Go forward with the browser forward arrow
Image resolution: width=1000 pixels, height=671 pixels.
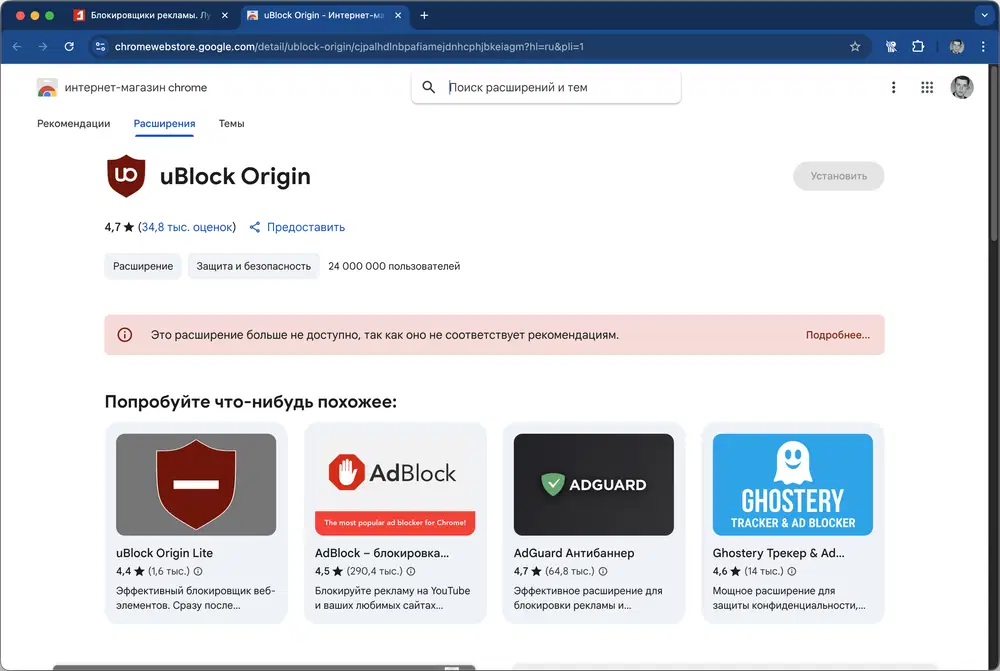pyautogui.click(x=43, y=47)
